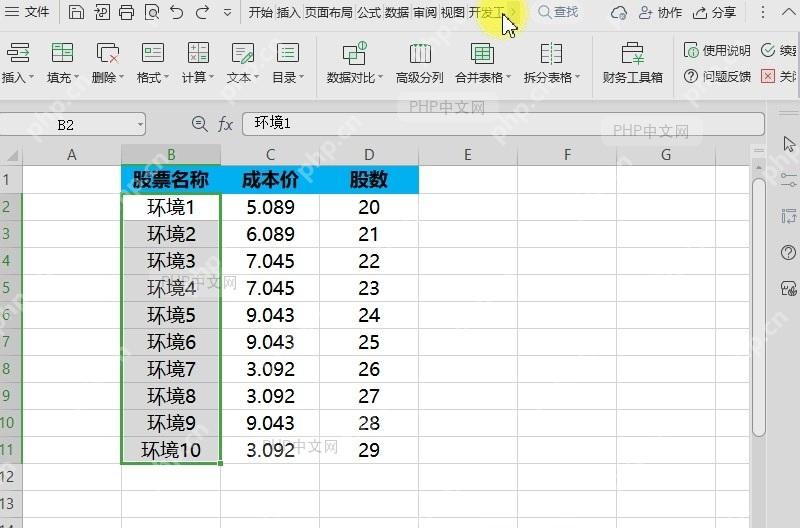Switch to the 审阅 tab
The height and width of the screenshot is (528, 800).
[424, 12]
